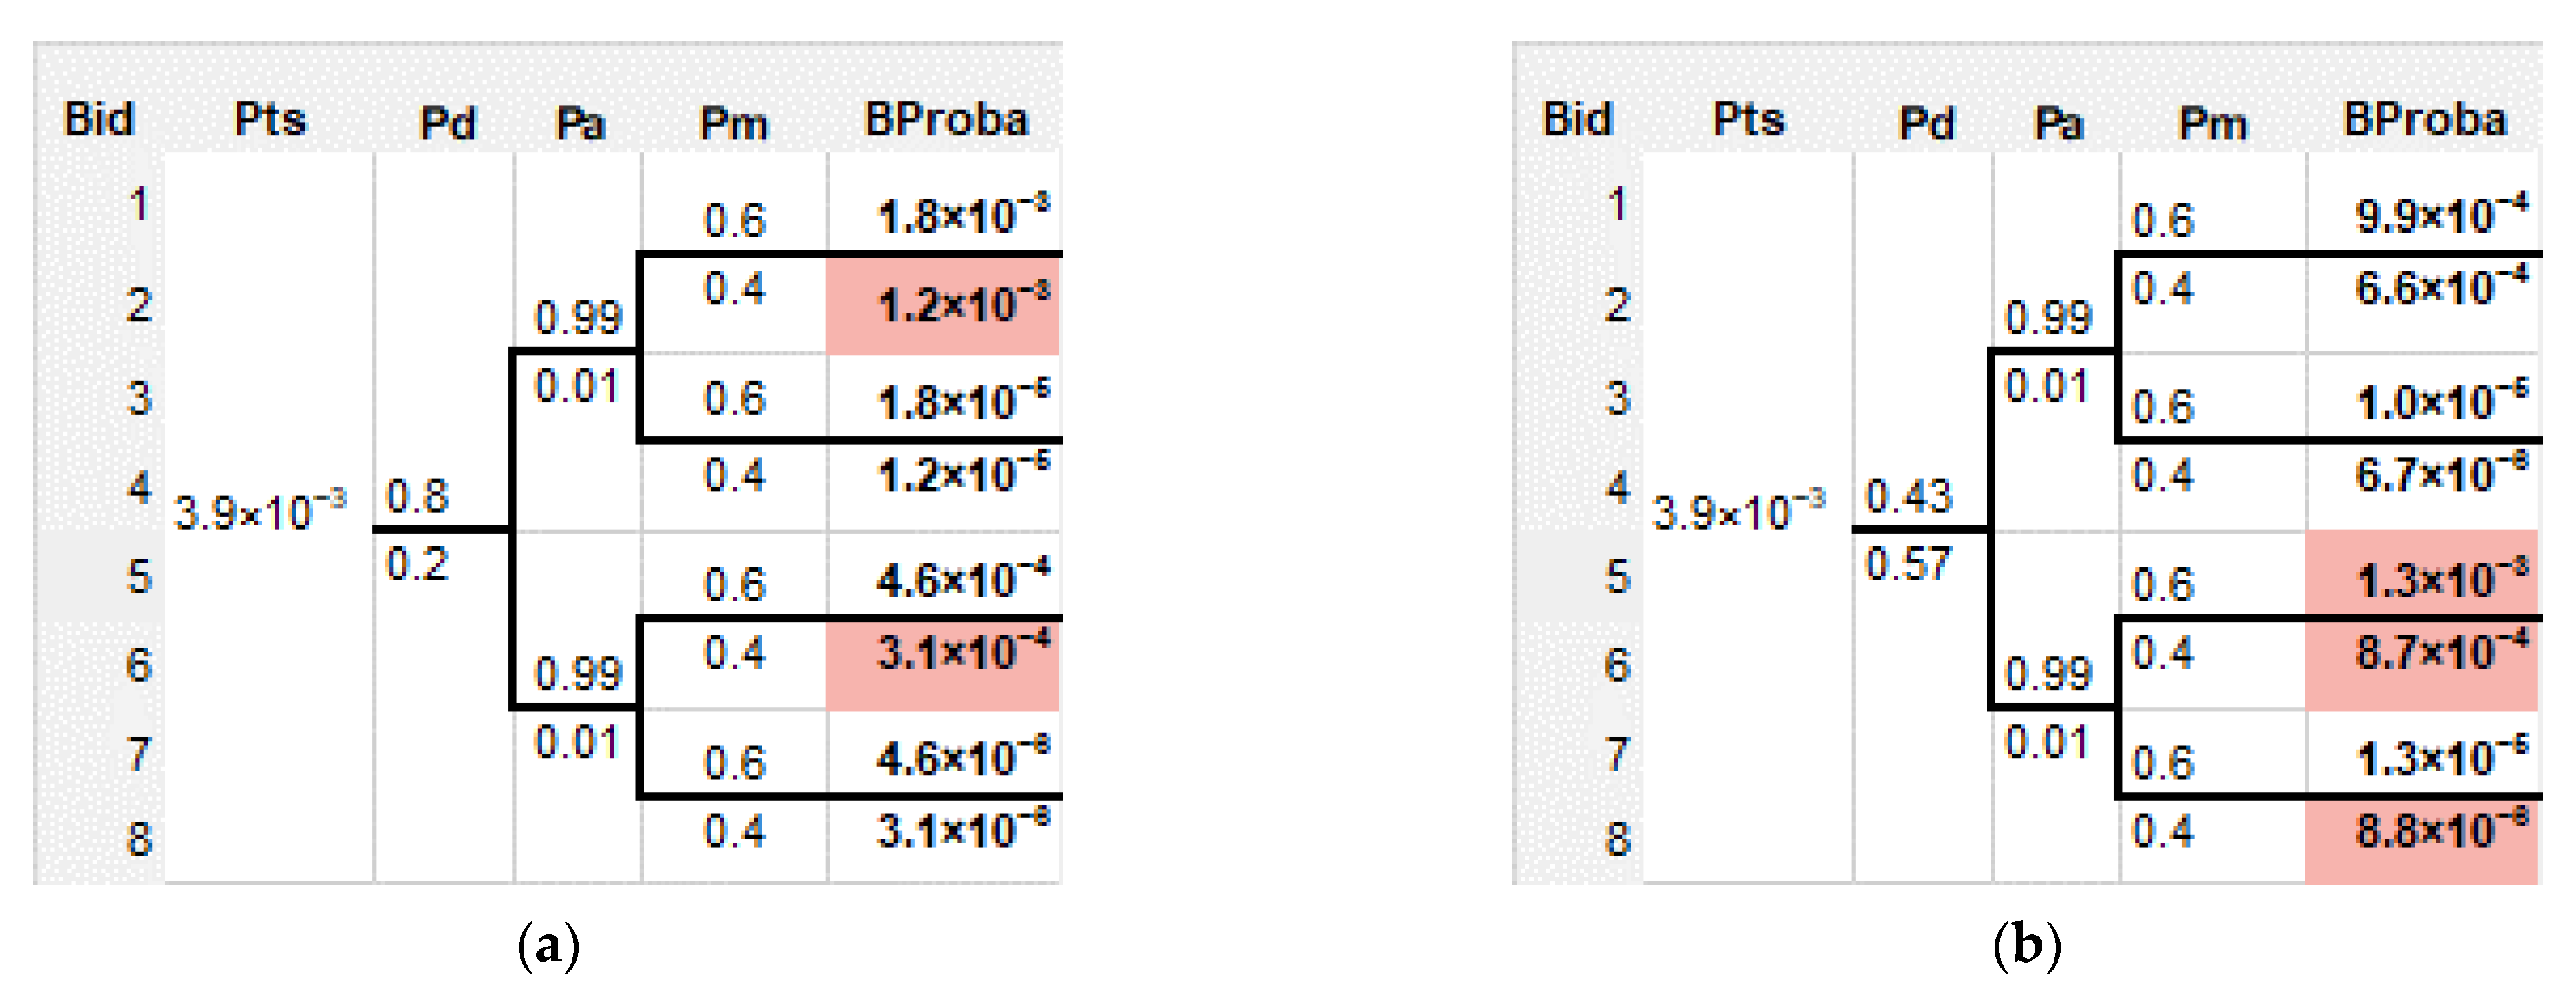Click the Pm header in table (a)
This screenshot has height=996, width=2576.
734,124
